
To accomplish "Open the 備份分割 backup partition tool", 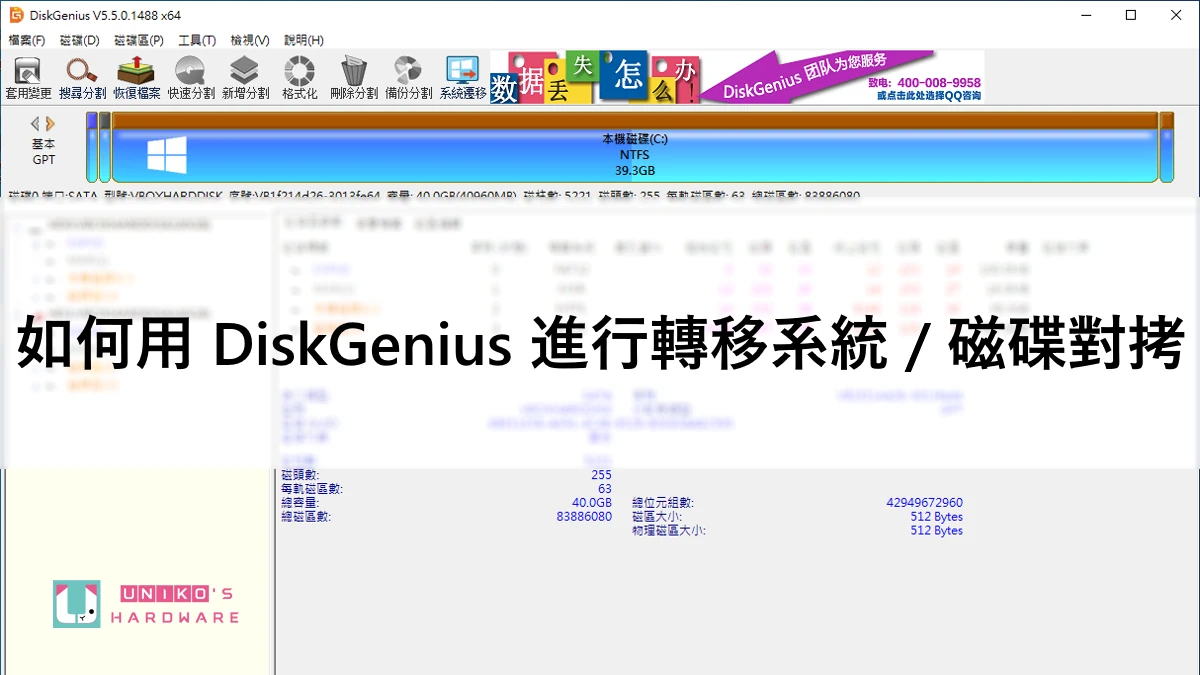I will tap(408, 78).
